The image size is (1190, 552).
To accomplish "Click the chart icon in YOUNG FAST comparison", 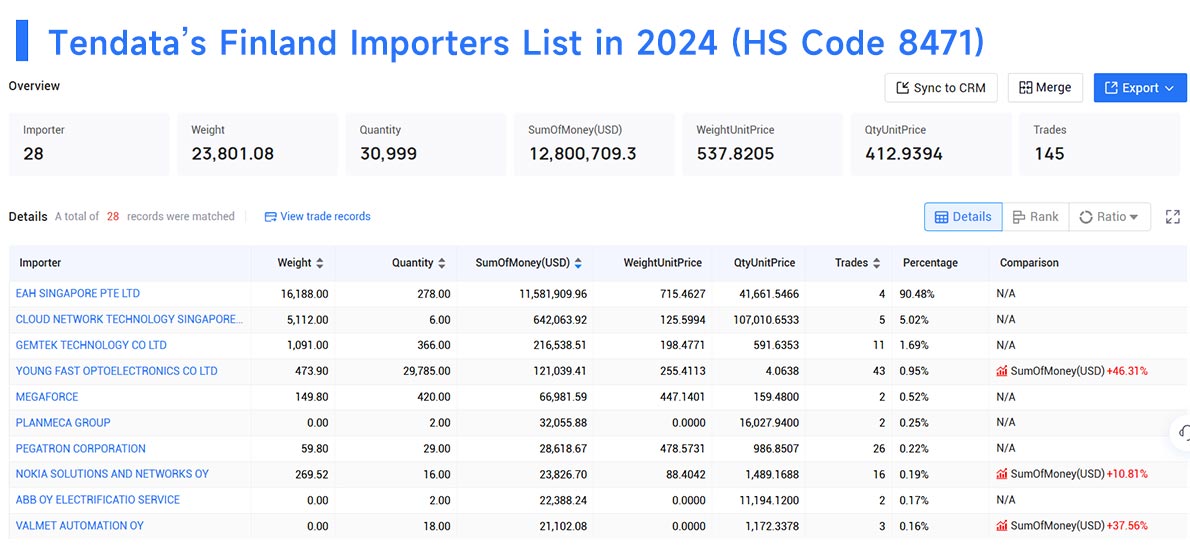I will (1003, 371).
